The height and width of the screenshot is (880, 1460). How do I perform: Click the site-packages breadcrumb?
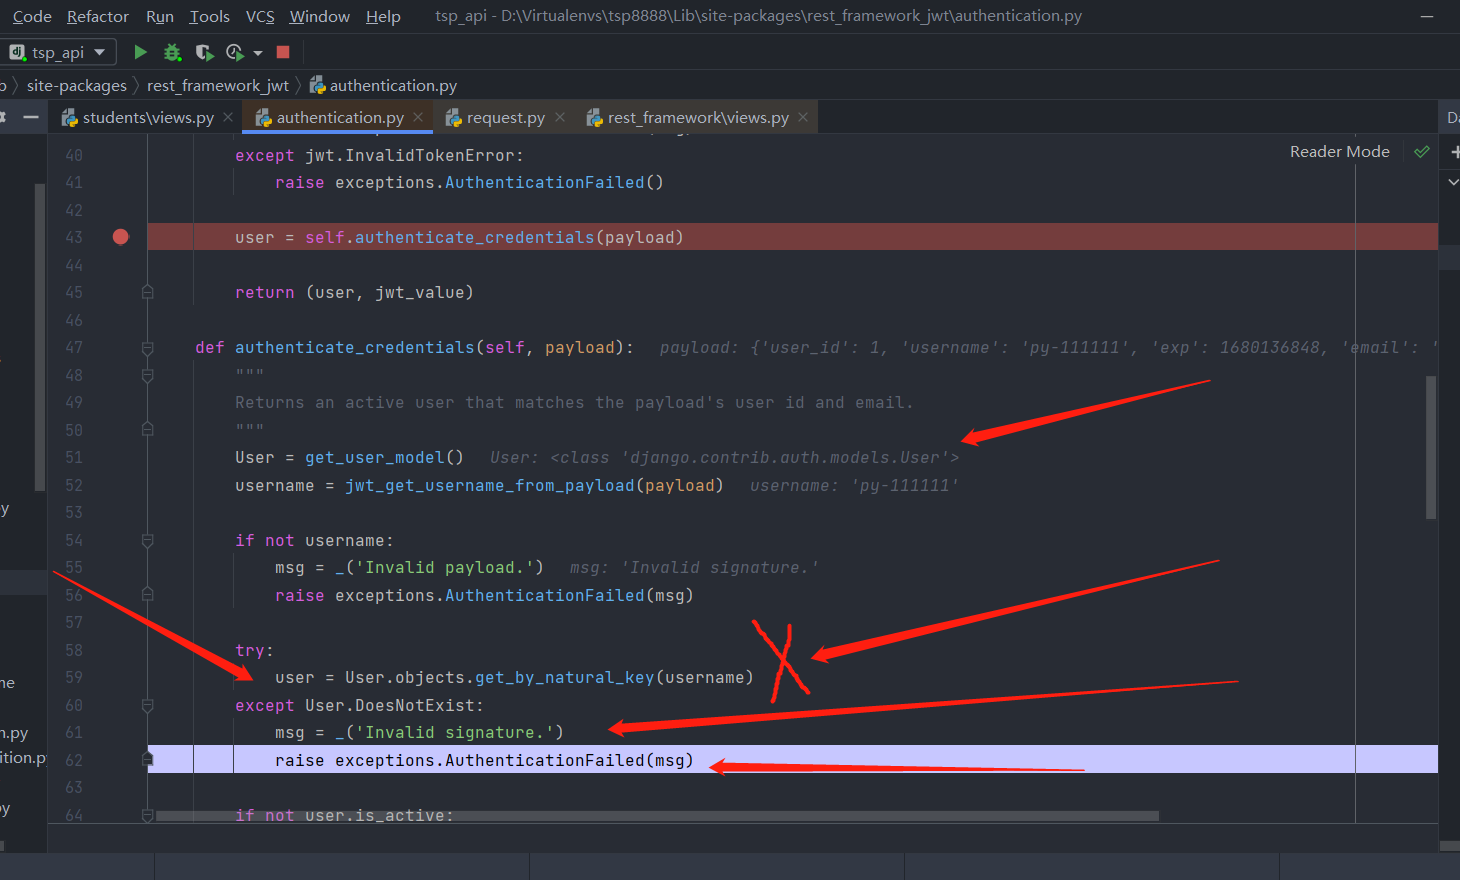coord(77,86)
